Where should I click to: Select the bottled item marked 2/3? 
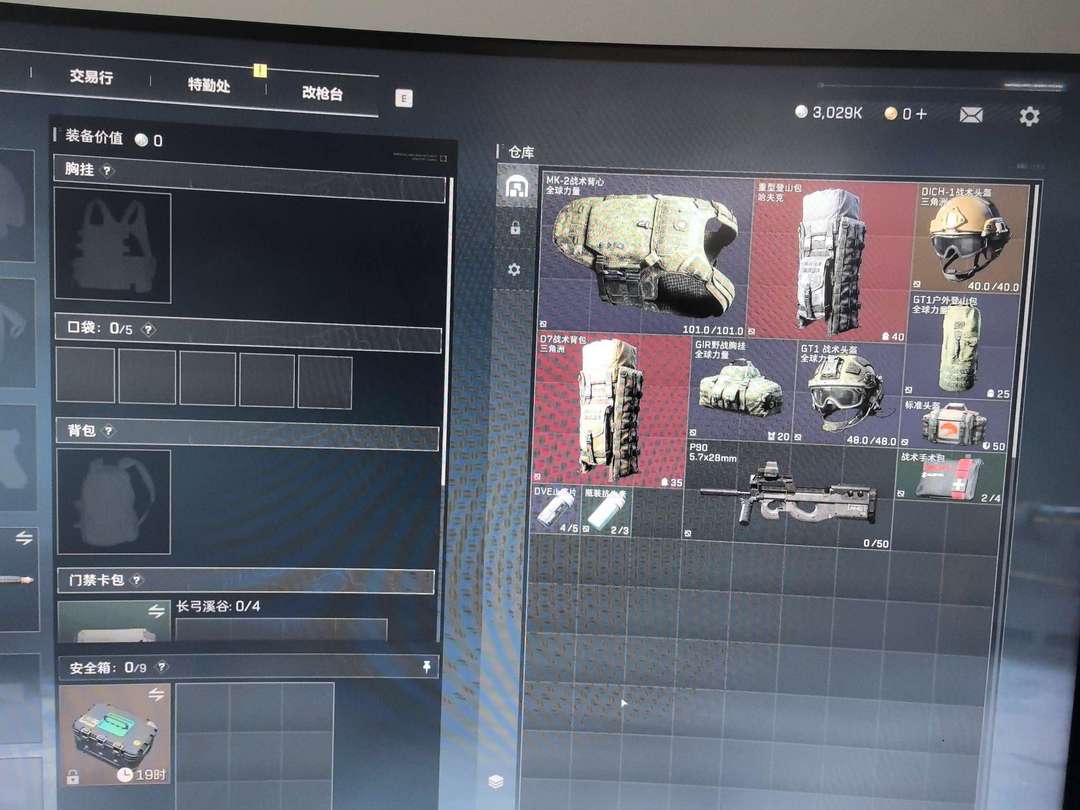[606, 512]
